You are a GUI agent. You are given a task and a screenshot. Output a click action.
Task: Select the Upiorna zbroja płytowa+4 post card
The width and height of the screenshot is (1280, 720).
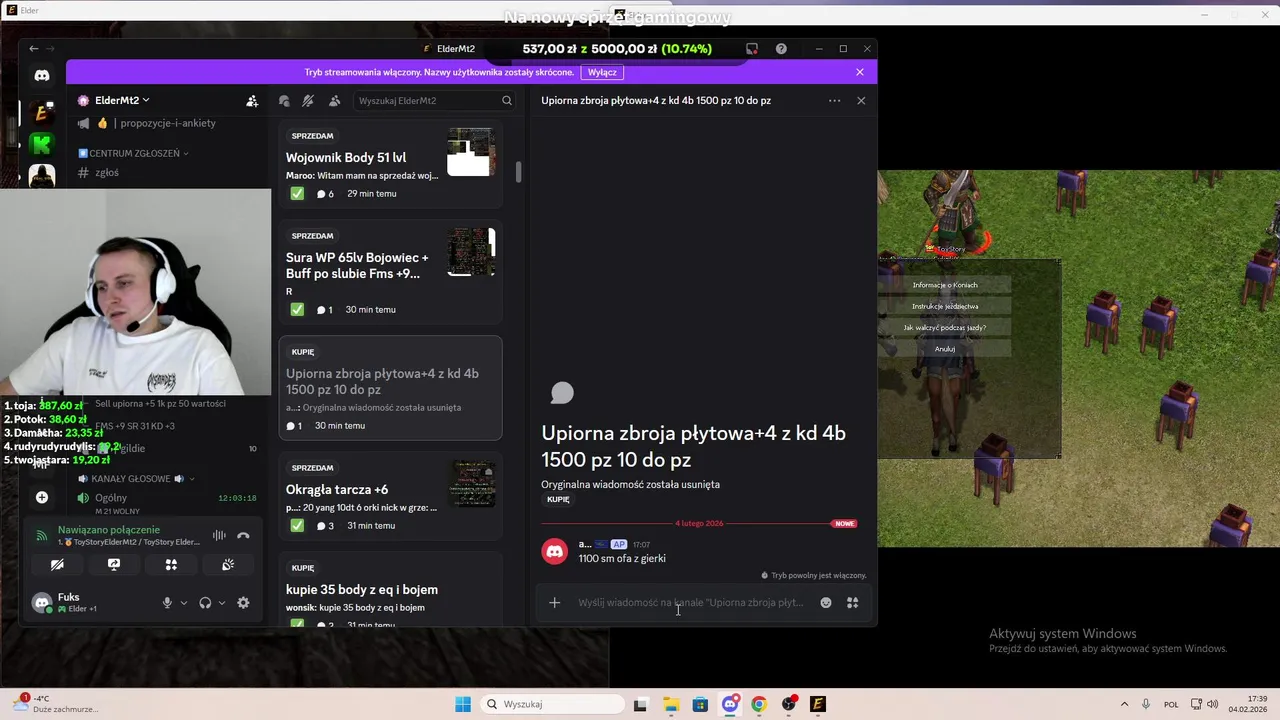[x=390, y=388]
